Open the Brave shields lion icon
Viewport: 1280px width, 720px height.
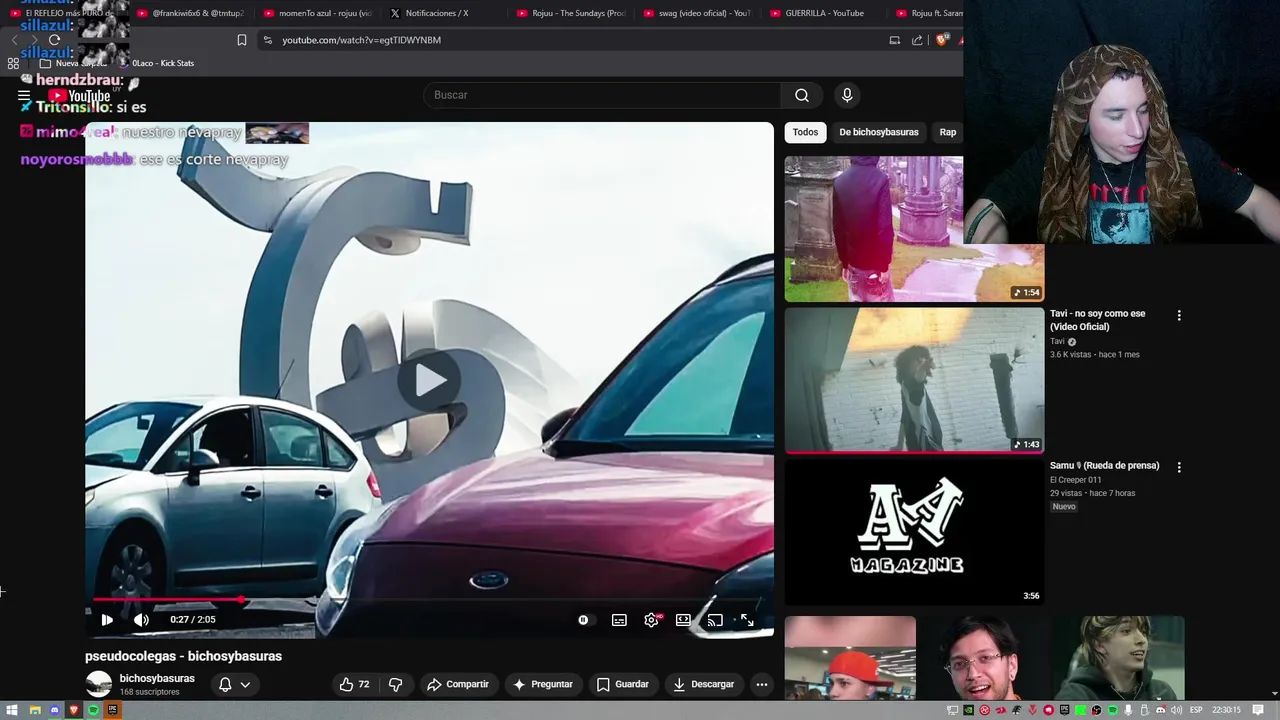point(942,40)
